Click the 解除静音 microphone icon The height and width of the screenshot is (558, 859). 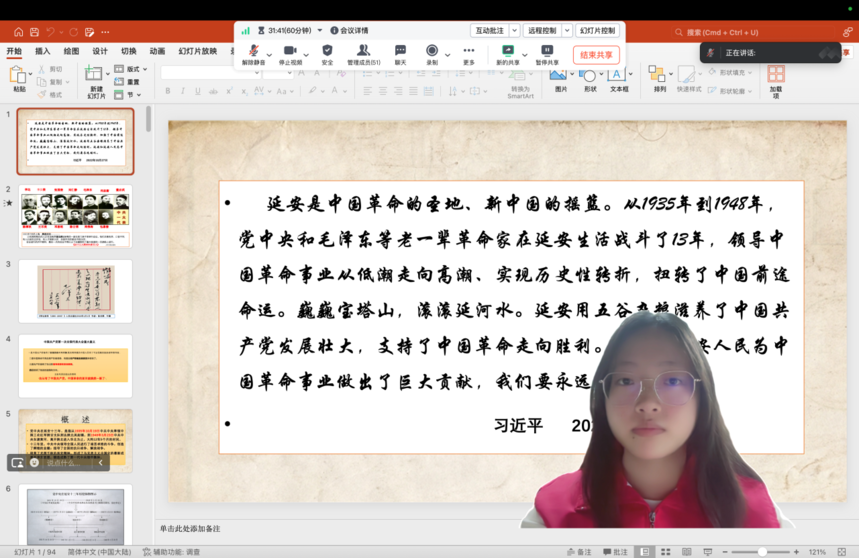point(253,51)
